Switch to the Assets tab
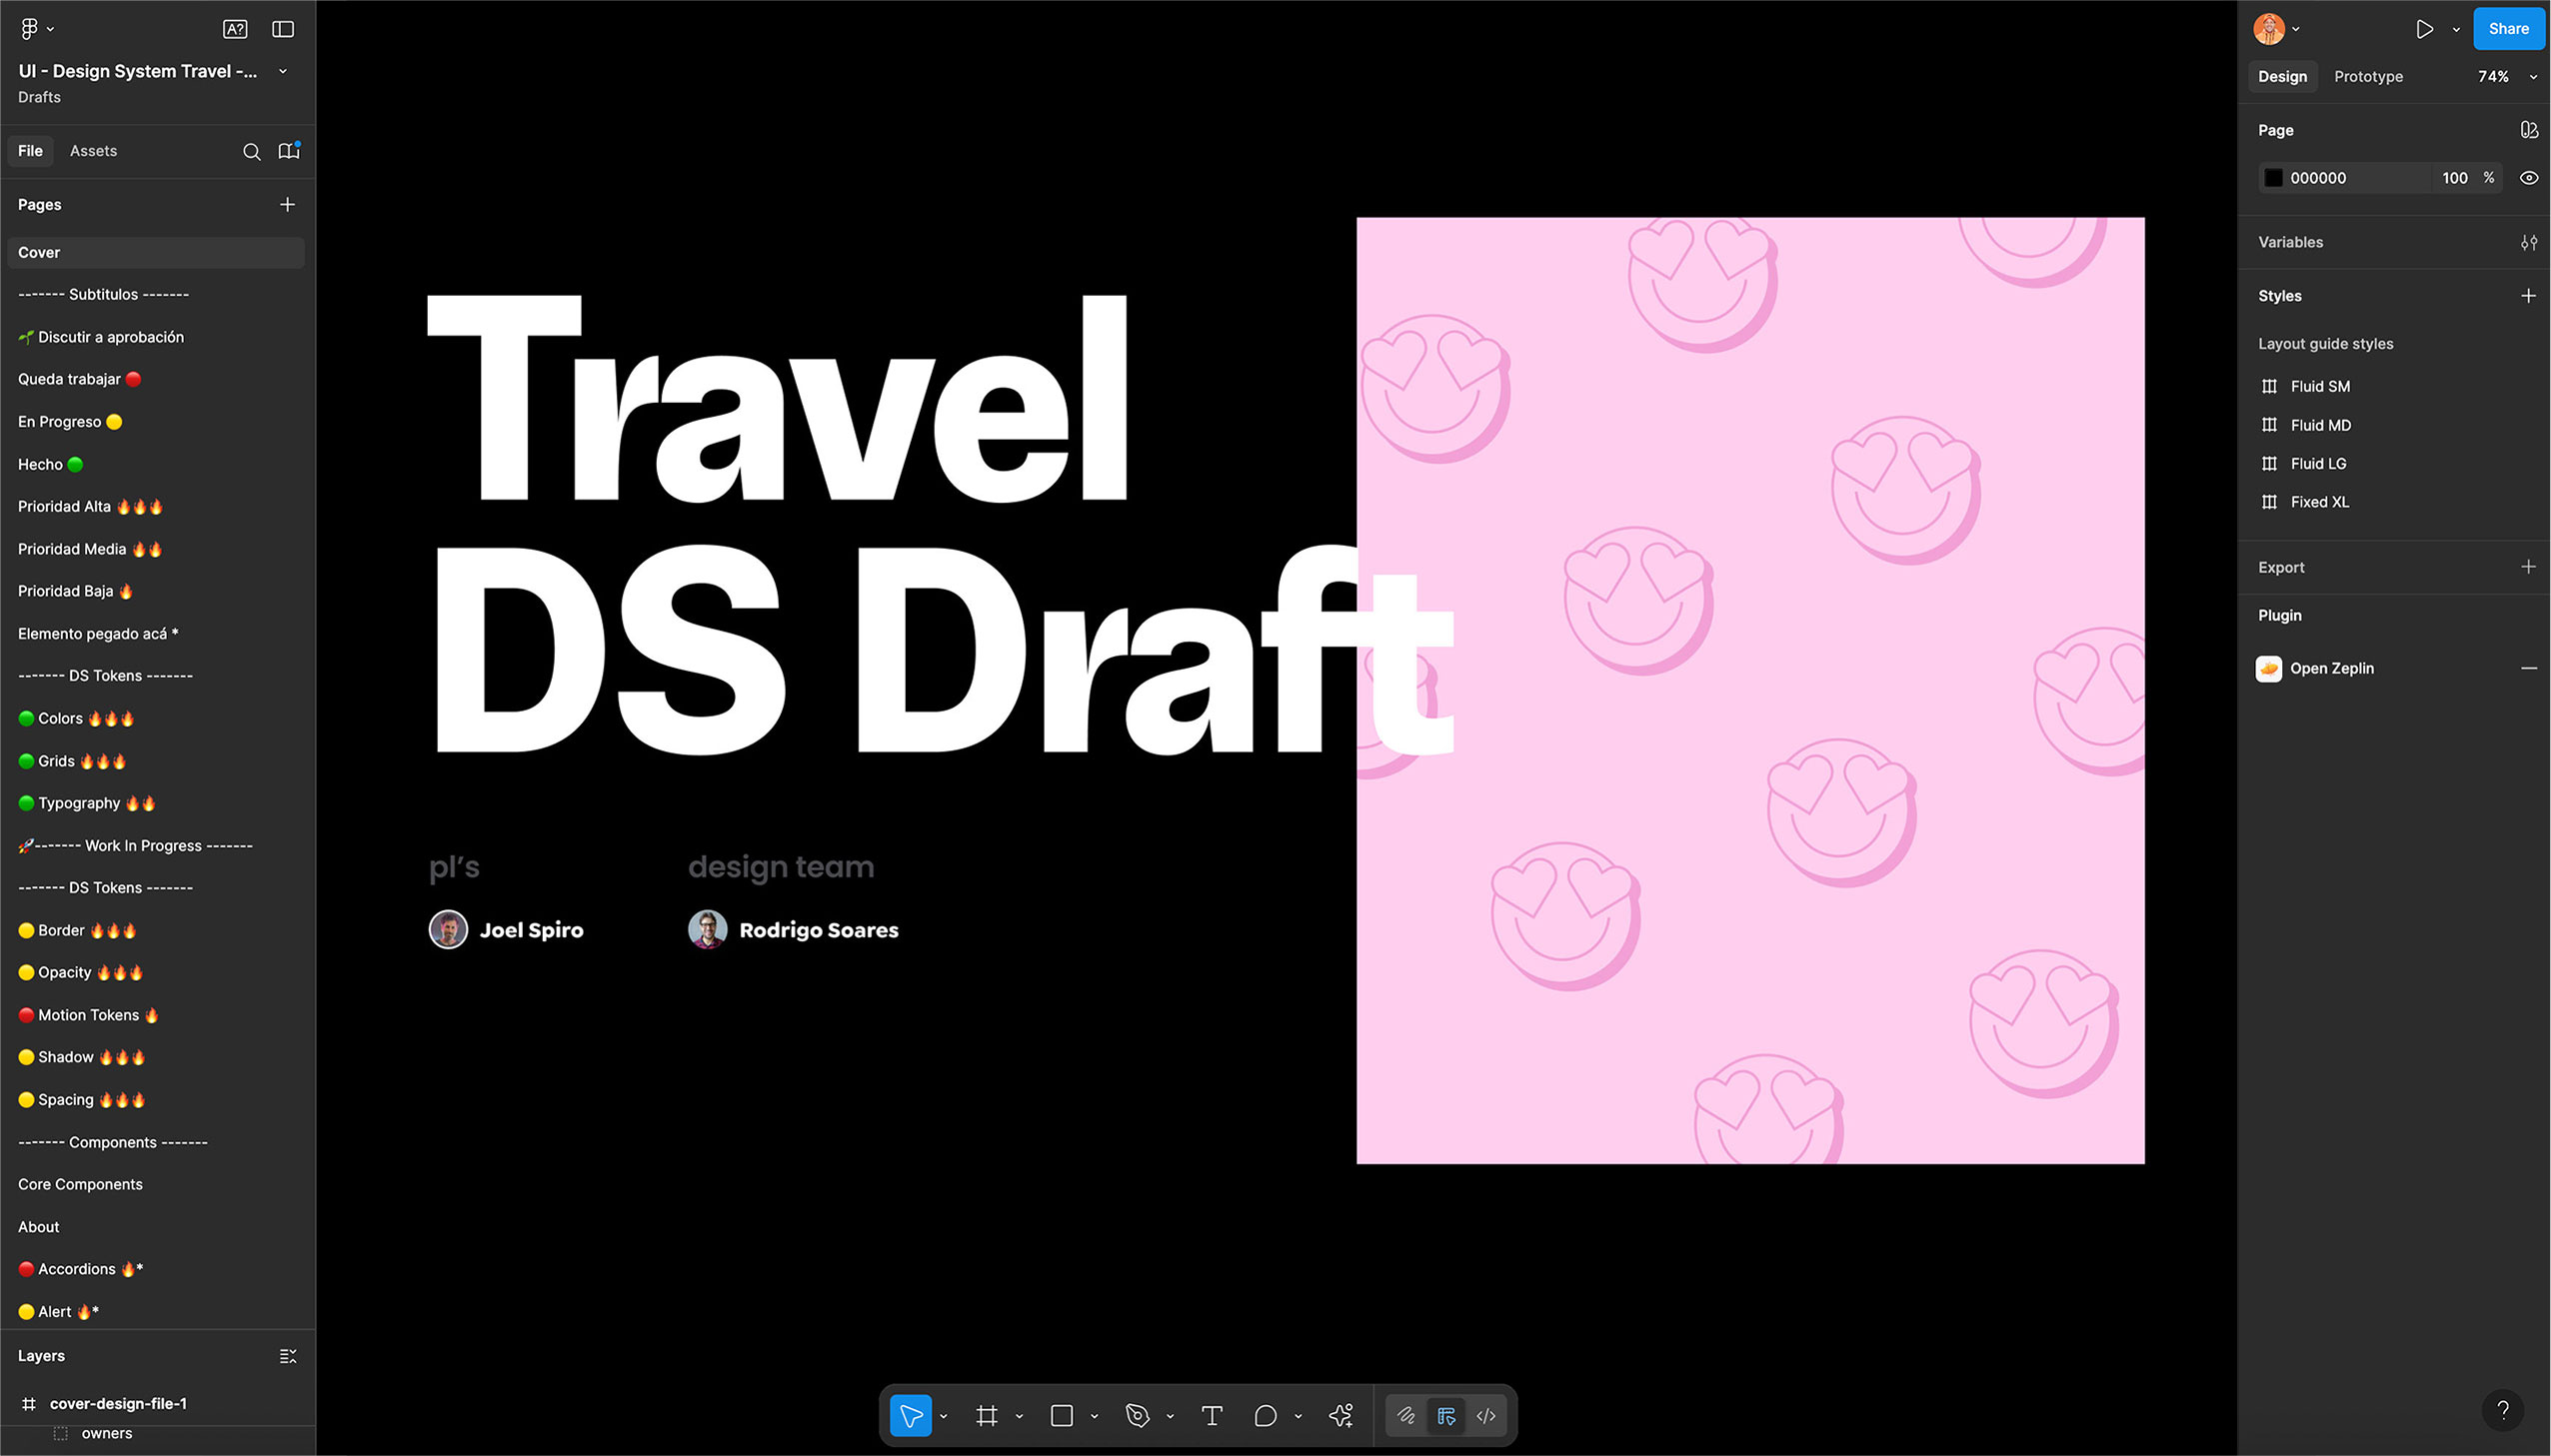Image resolution: width=2551 pixels, height=1456 pixels. click(x=93, y=151)
